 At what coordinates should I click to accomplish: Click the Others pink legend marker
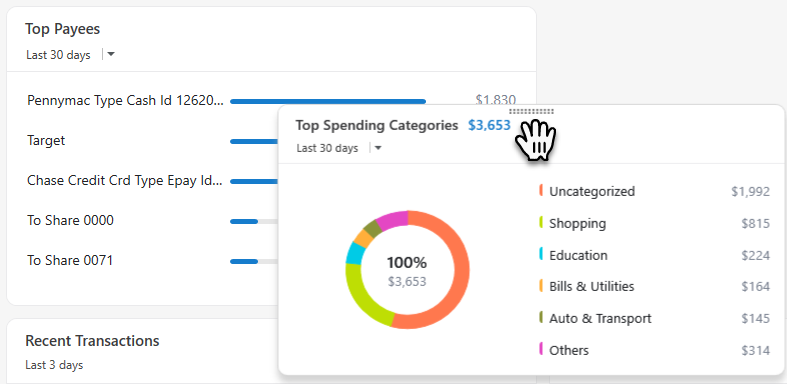541,349
